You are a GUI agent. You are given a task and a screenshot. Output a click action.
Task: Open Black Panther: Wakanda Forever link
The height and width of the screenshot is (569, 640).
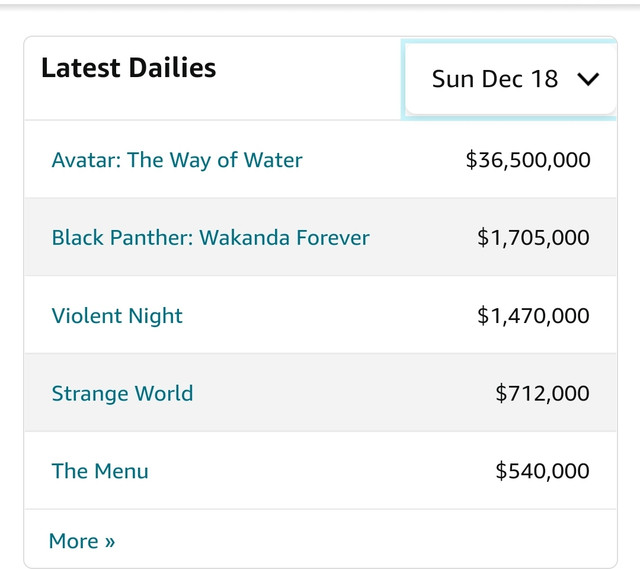click(210, 238)
